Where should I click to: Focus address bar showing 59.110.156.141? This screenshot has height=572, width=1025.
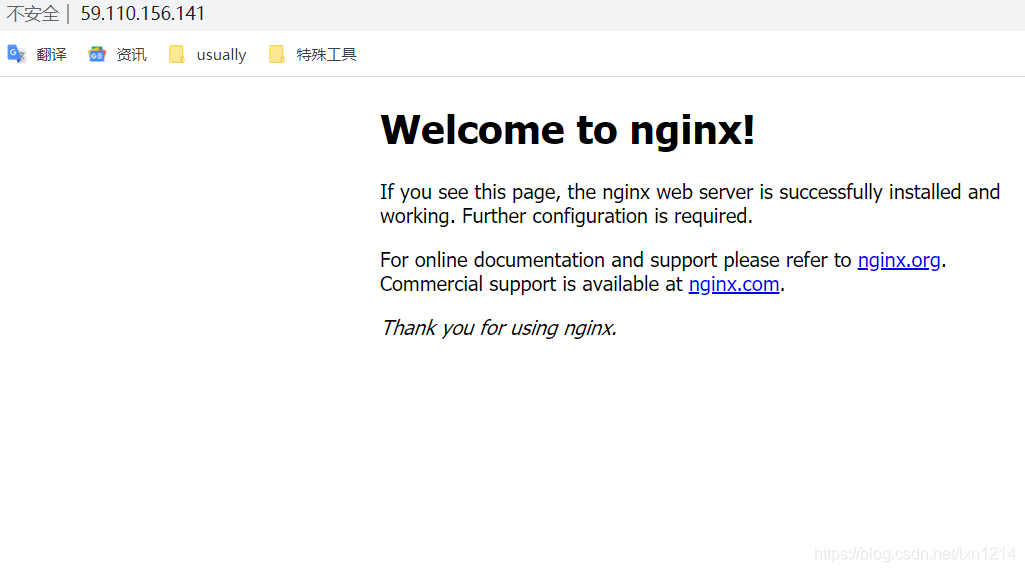(143, 14)
